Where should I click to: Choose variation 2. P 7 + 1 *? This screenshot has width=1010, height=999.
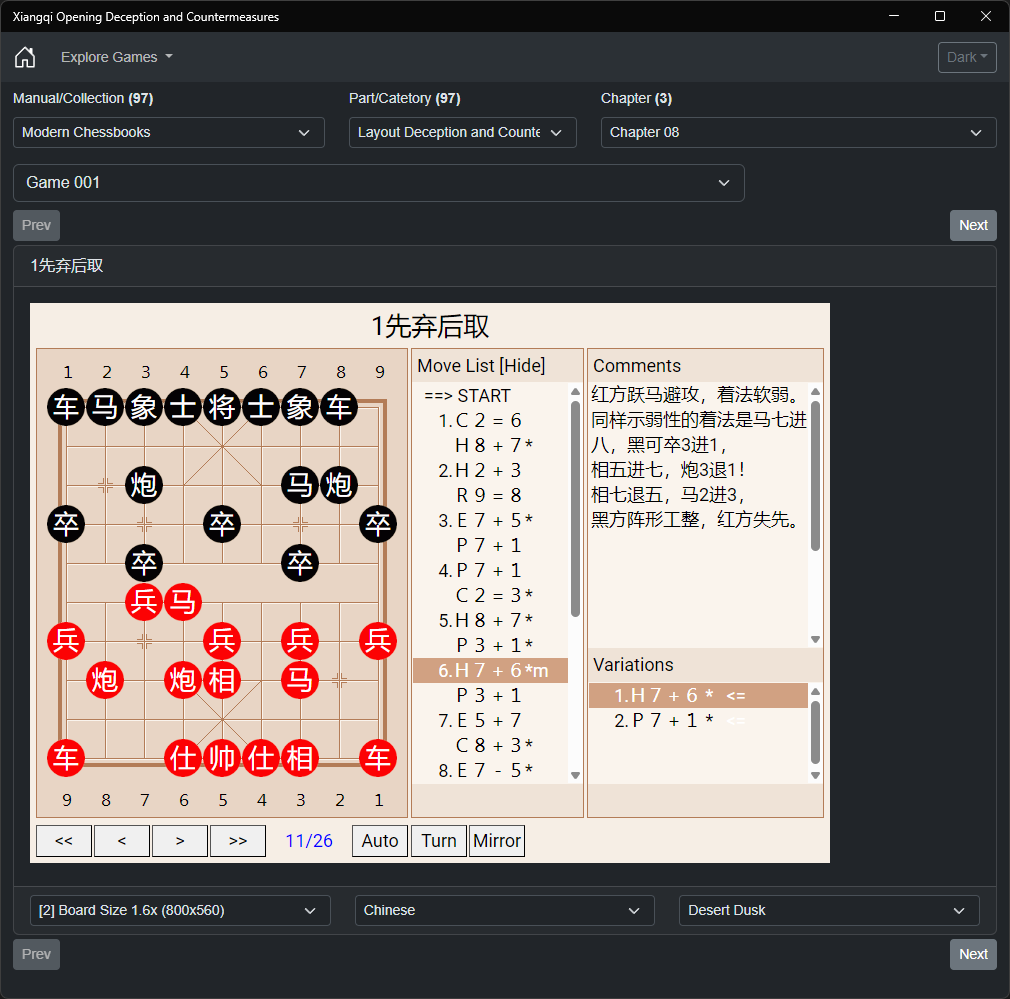click(698, 720)
